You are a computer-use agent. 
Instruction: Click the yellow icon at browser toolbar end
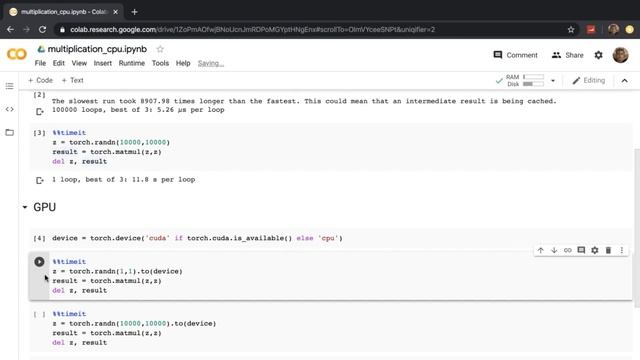click(630, 29)
